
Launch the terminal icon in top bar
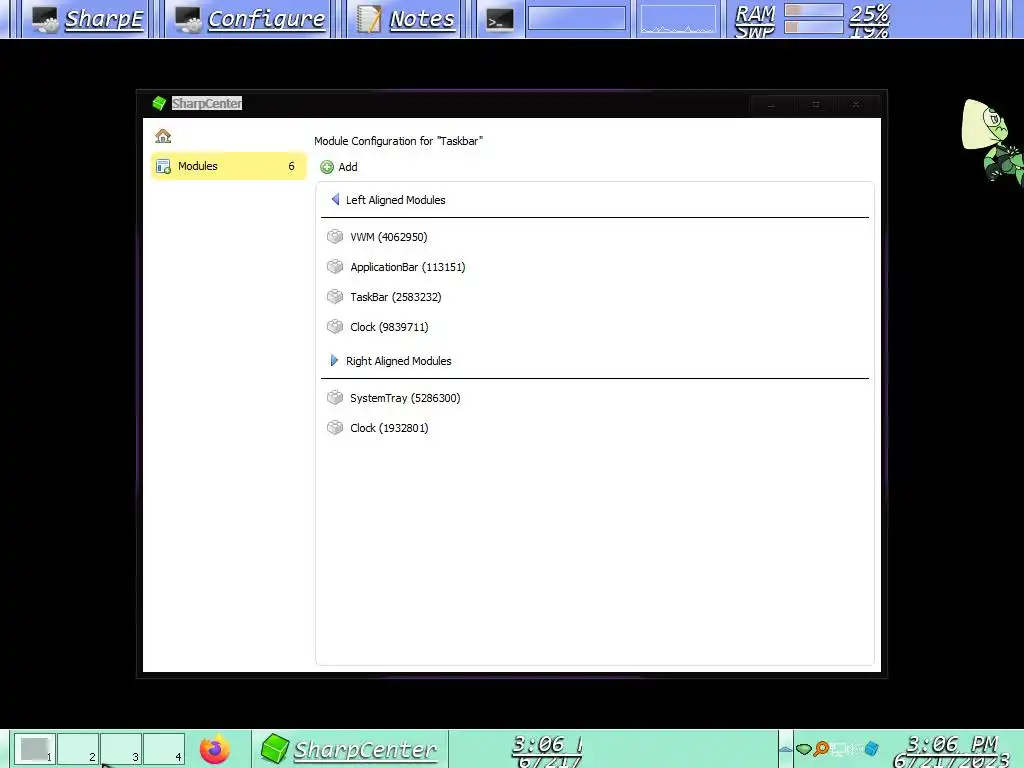(x=500, y=20)
